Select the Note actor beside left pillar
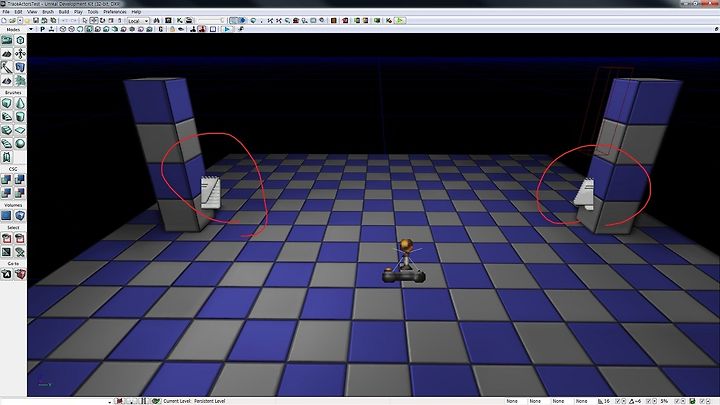 click(x=211, y=193)
